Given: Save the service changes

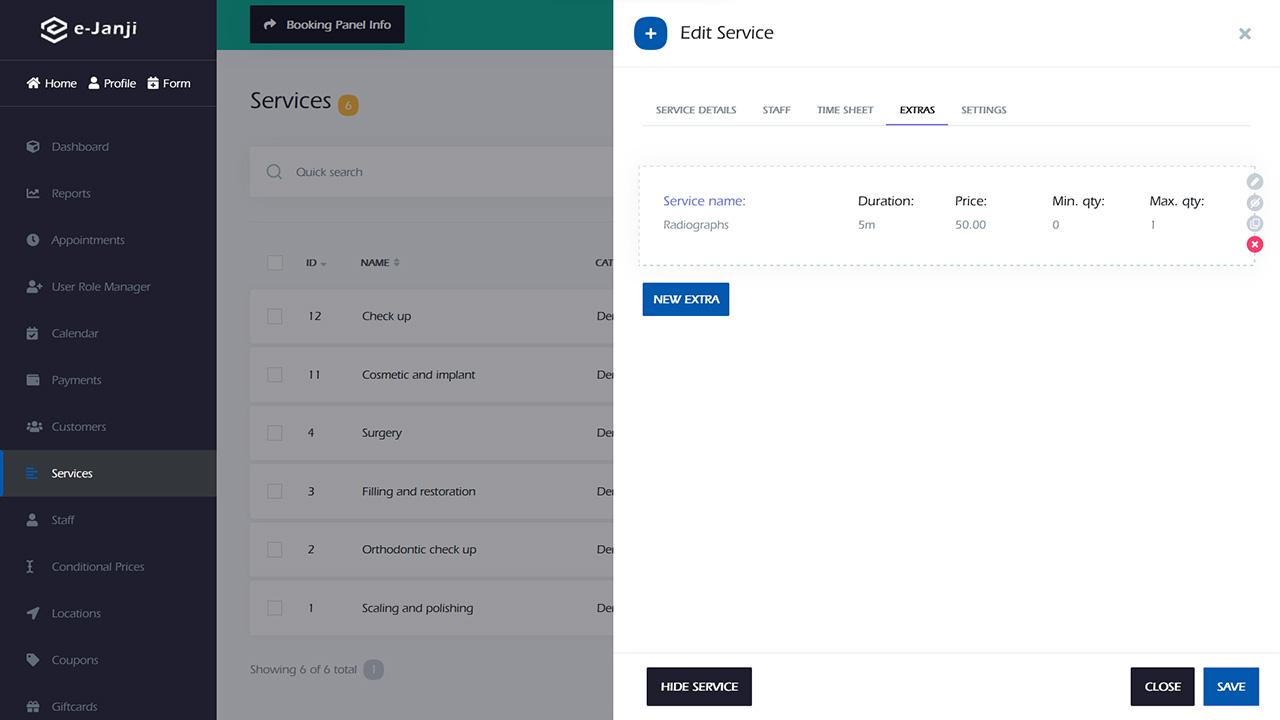Looking at the screenshot, I should click(x=1231, y=687).
